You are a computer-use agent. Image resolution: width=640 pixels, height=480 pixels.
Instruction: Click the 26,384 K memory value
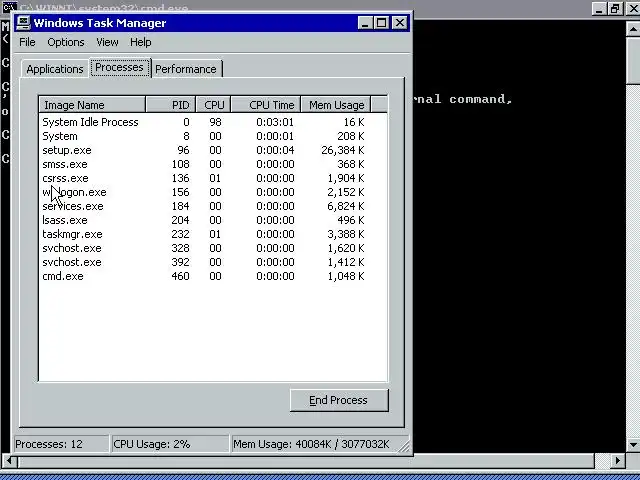pyautogui.click(x=342, y=150)
